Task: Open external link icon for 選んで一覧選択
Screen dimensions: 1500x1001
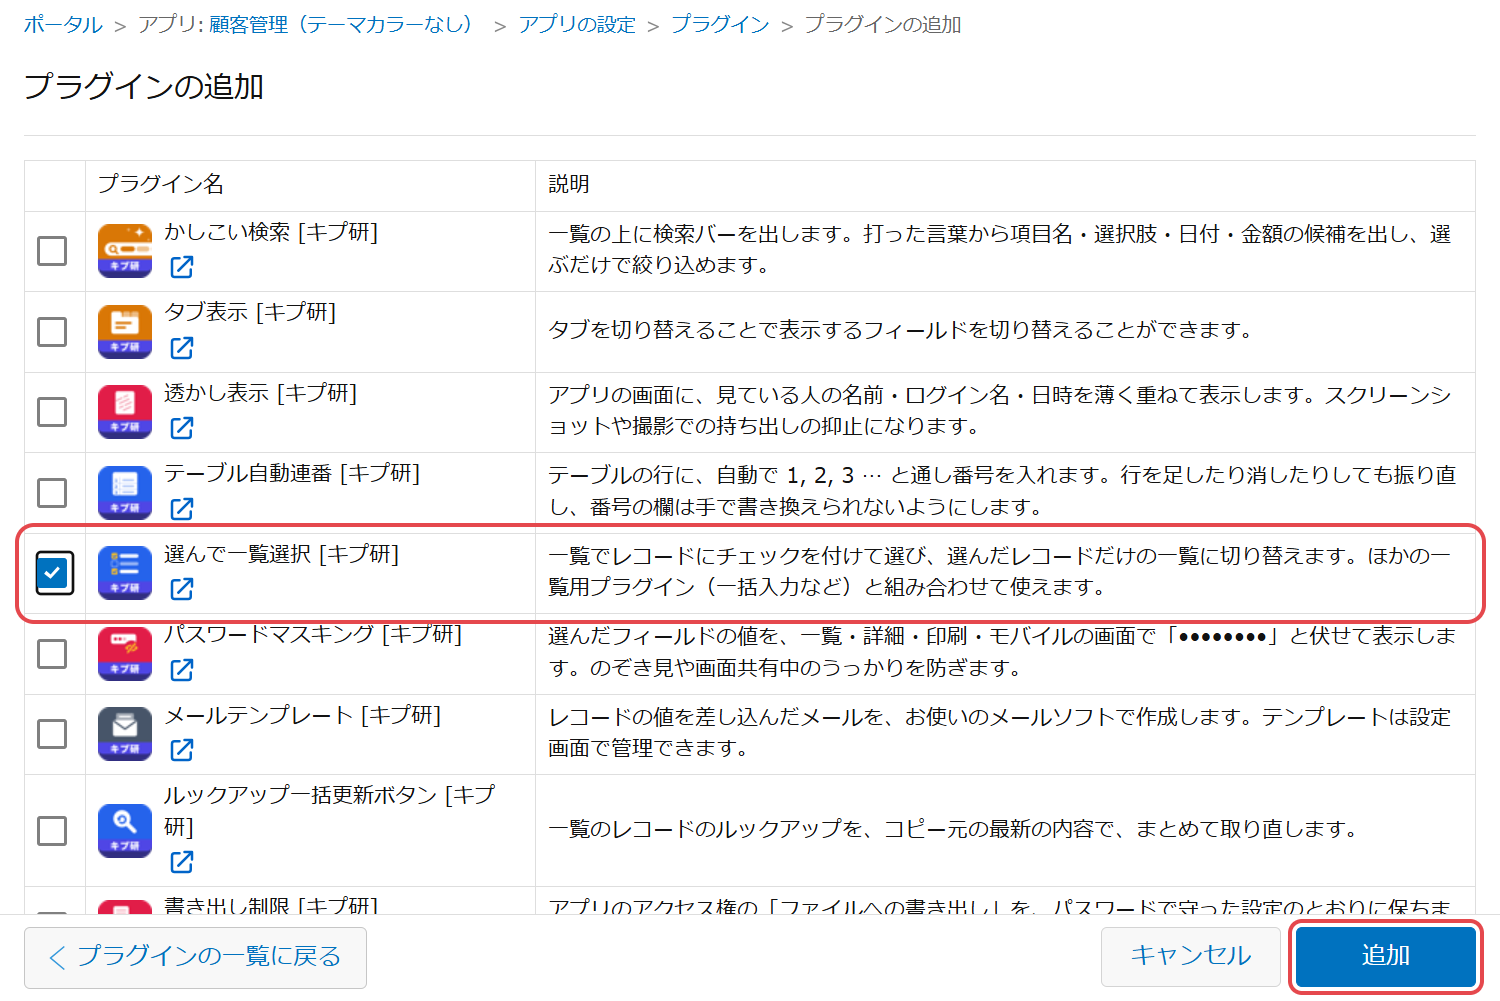Action: 182,589
